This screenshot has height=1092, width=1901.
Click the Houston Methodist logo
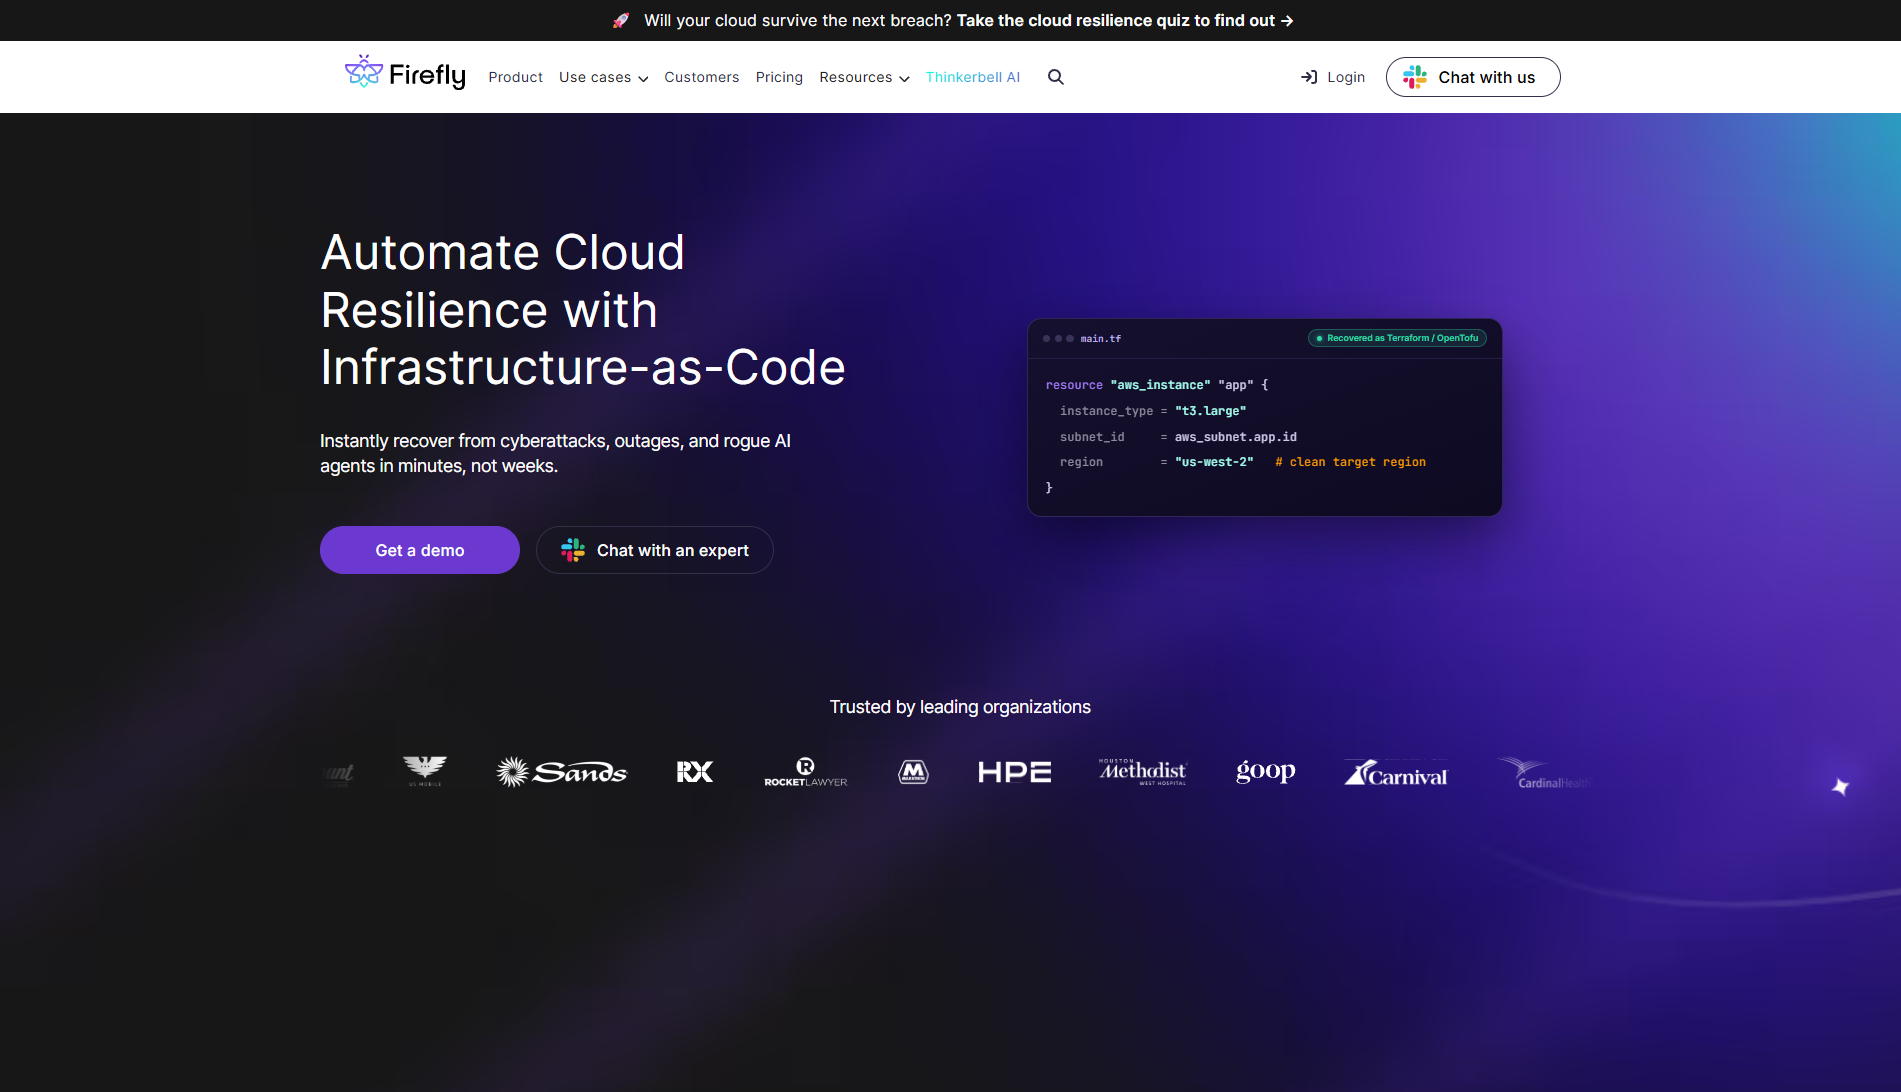1142,771
